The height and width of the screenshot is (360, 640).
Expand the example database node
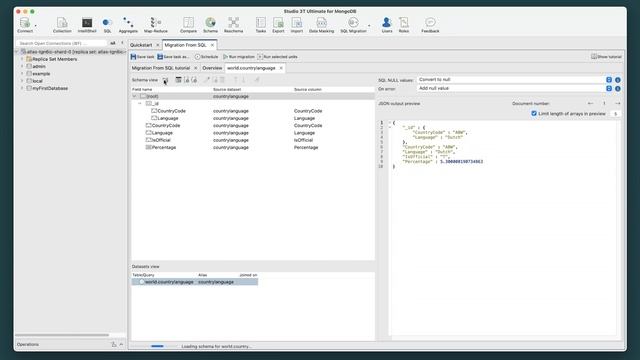22,73
